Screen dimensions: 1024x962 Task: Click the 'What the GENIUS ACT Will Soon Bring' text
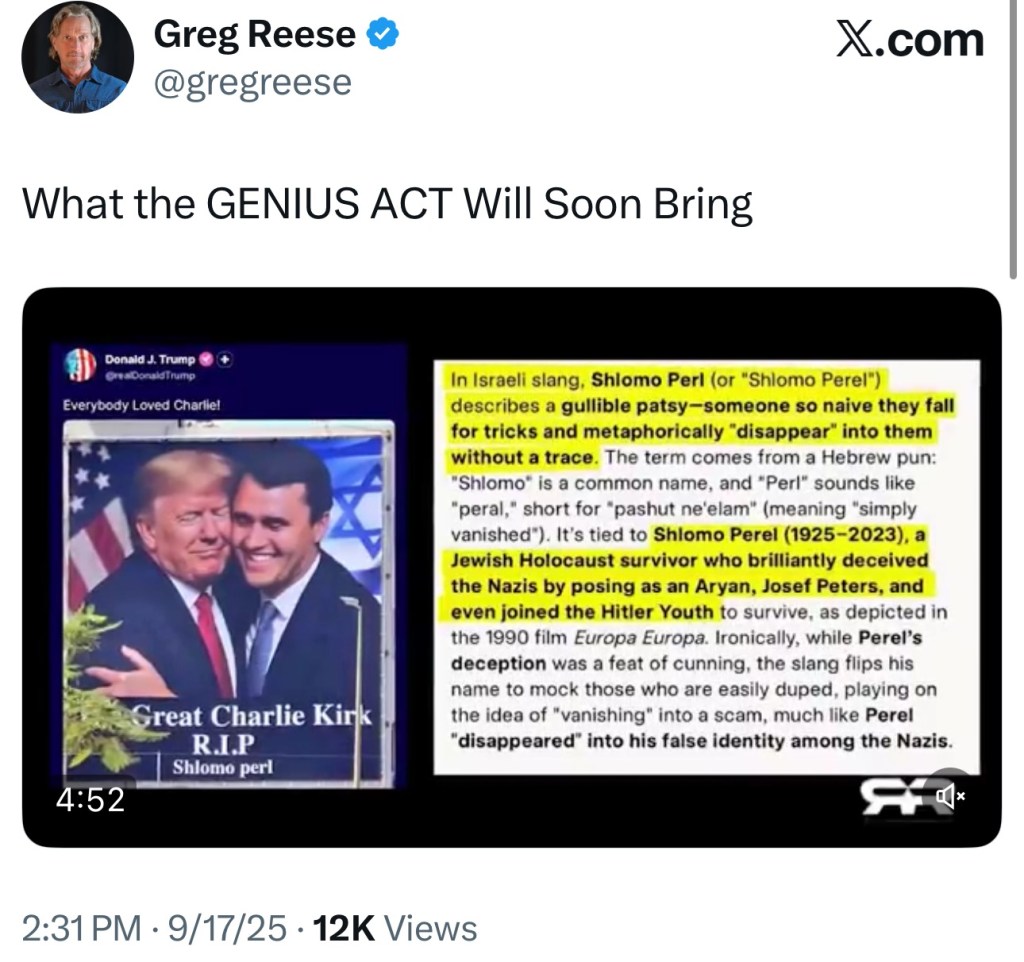click(388, 204)
